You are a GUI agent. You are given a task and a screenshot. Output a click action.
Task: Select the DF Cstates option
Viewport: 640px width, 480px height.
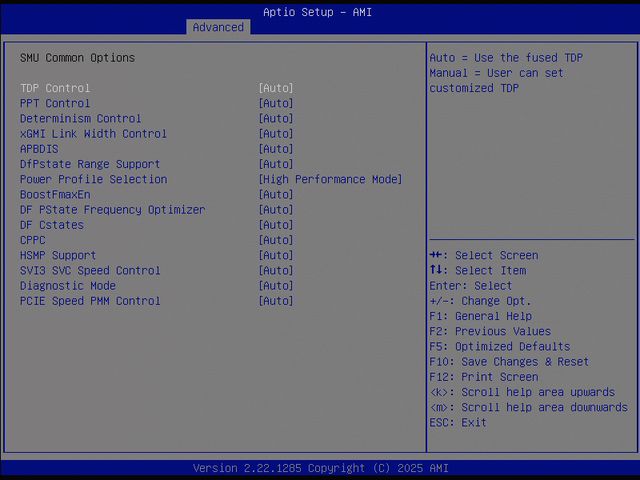point(52,225)
